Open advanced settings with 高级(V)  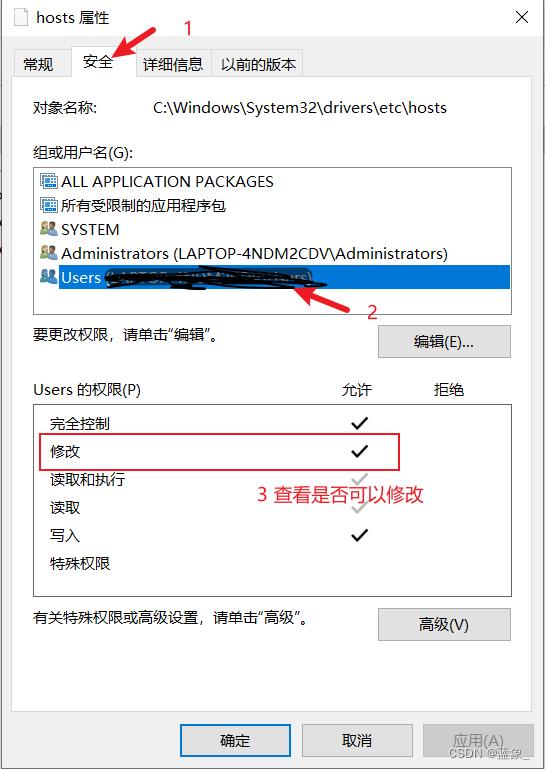[444, 624]
